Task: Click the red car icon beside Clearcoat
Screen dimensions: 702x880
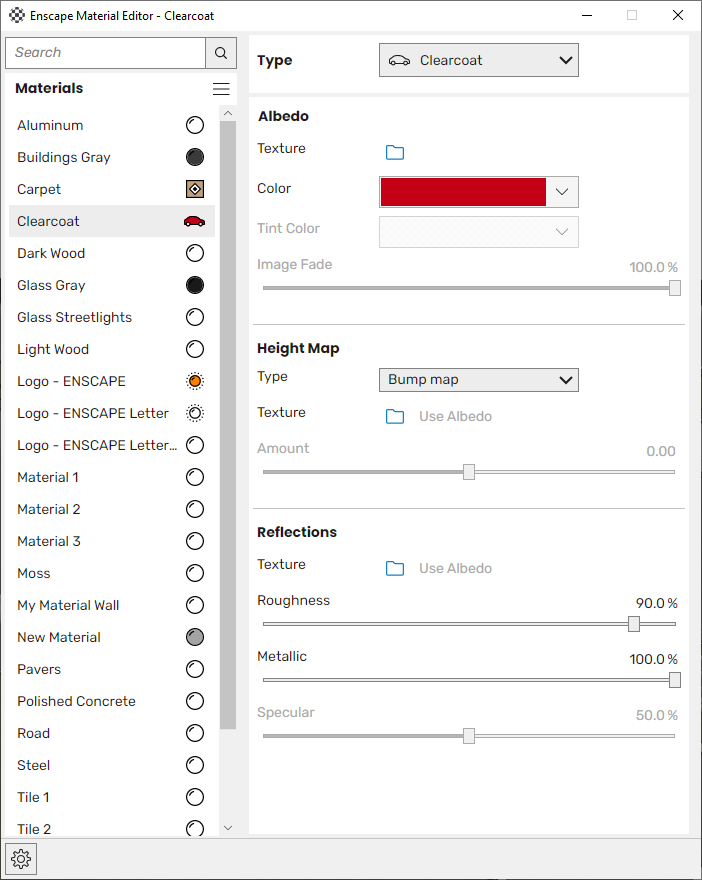Action: (x=194, y=221)
